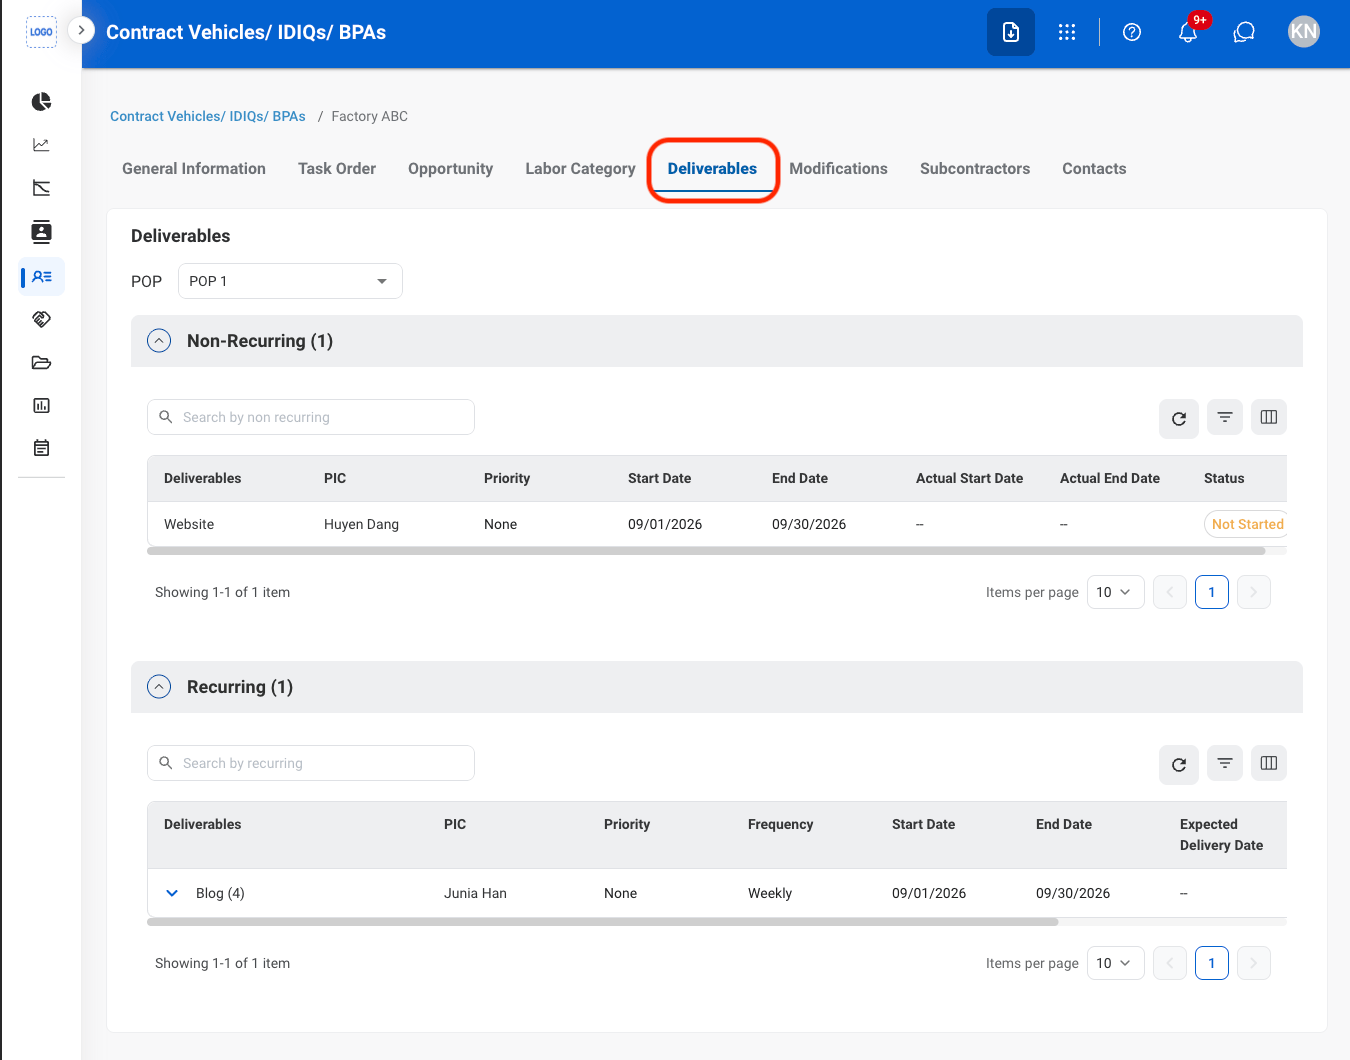Screen dimensions: 1350x1060
Task: Open the POP 1 dropdown
Action: [x=290, y=281]
